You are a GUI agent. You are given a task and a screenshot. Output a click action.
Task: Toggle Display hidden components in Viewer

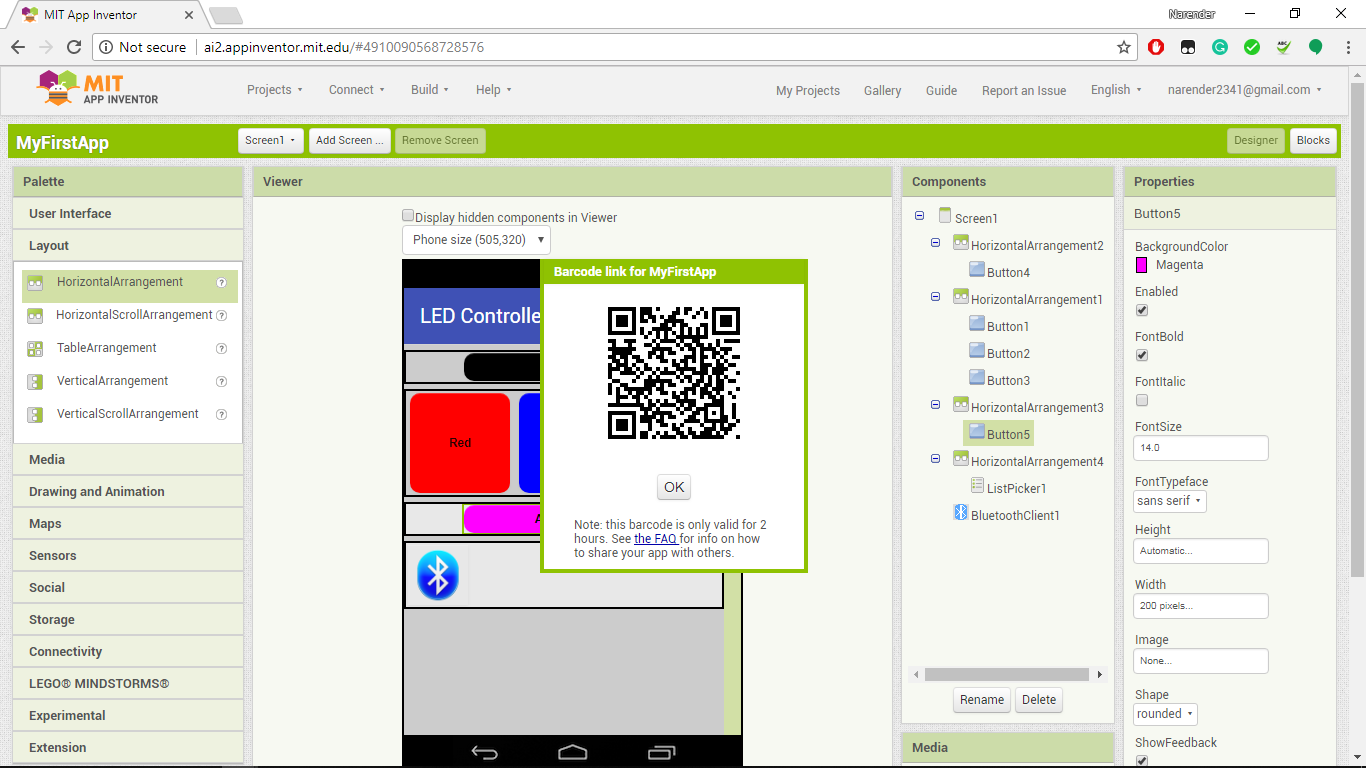(408, 216)
